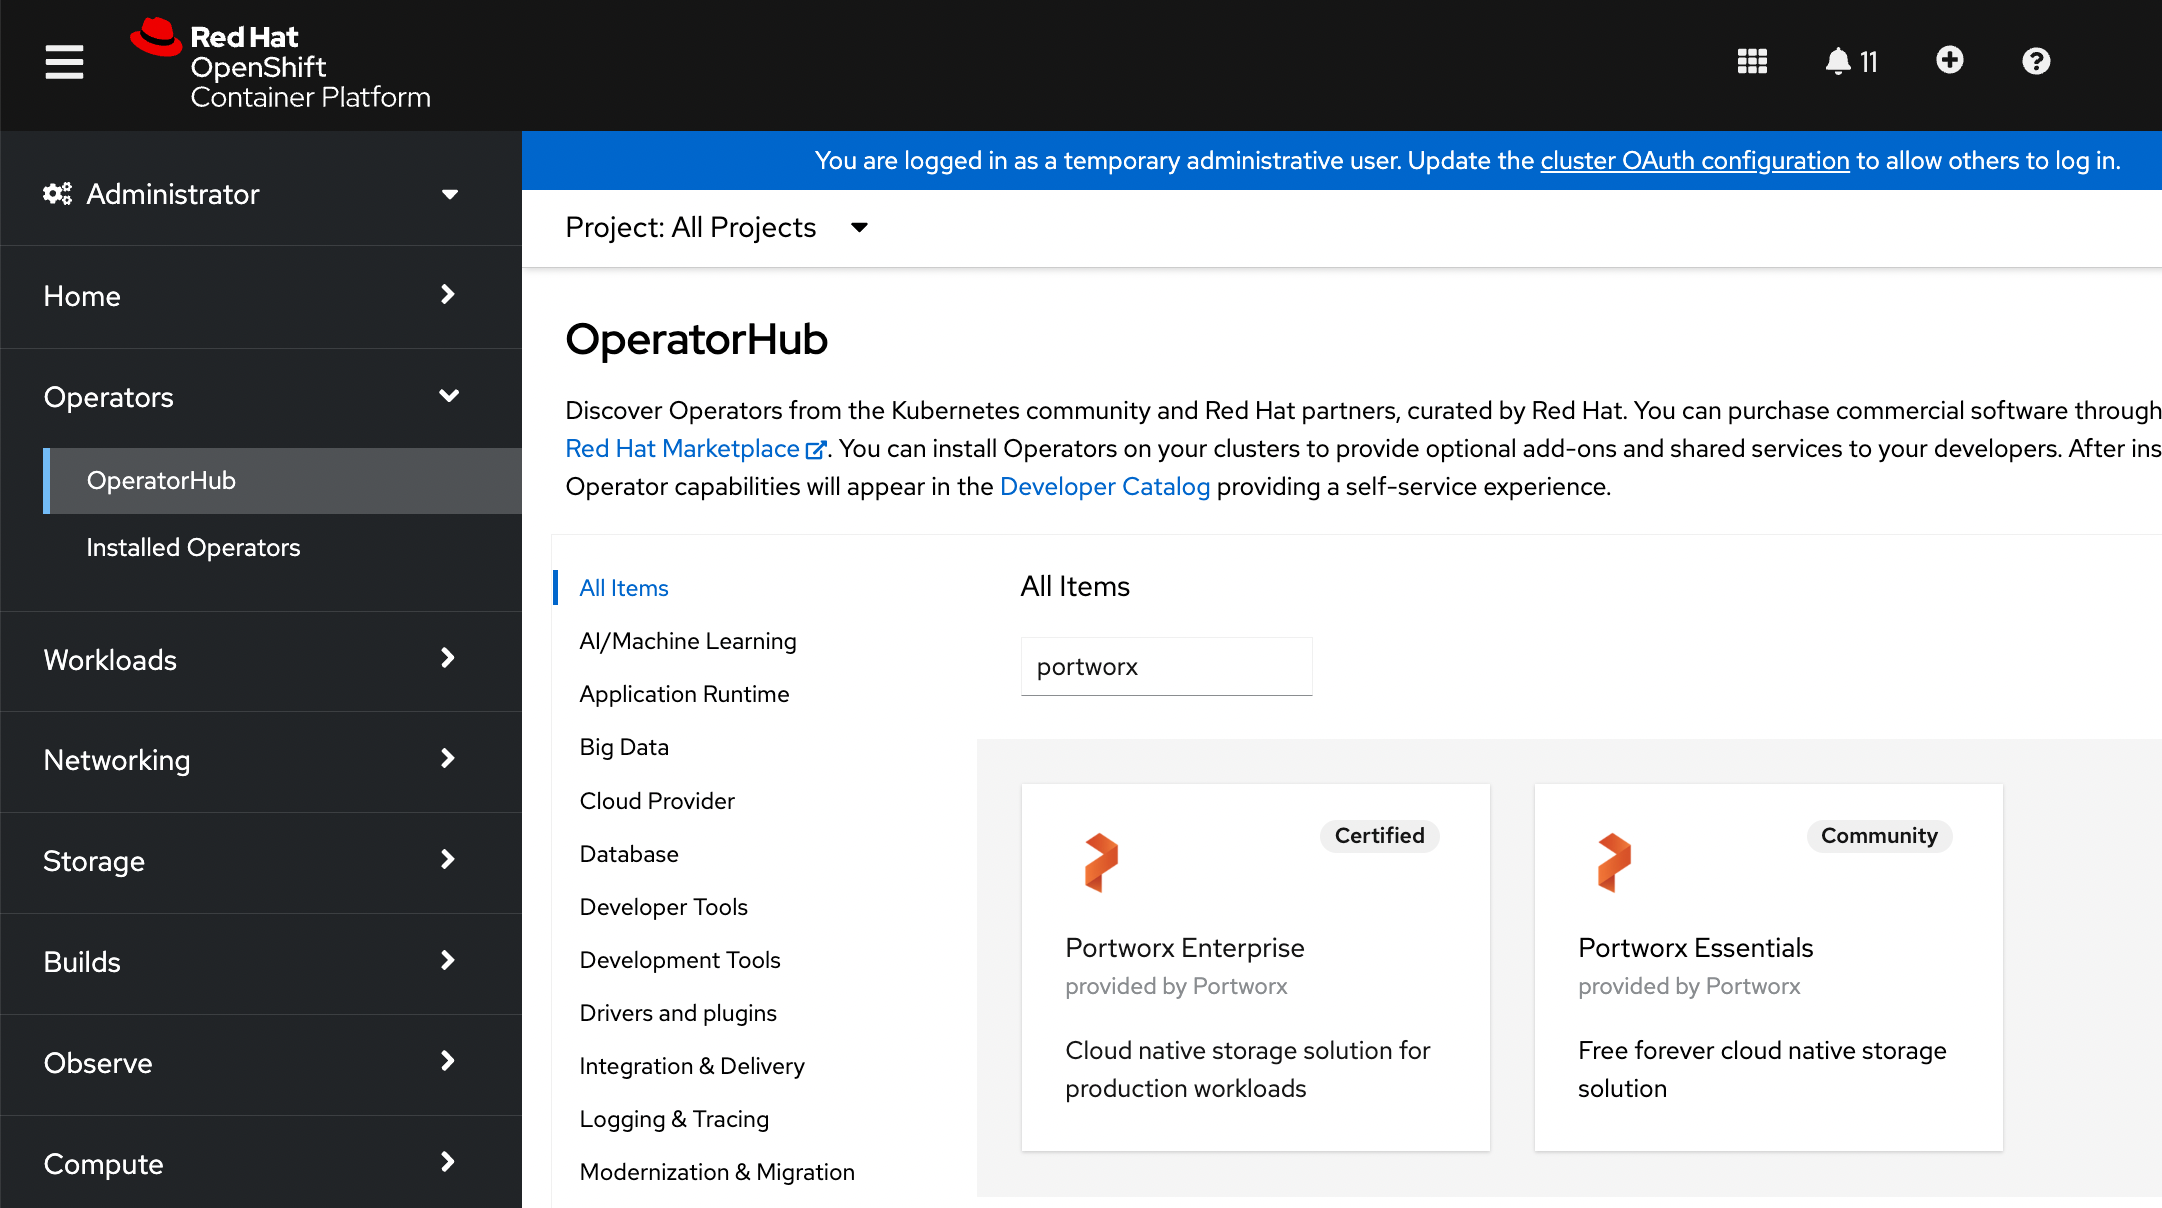Select the Portworx Essentials operator logo

pyautogui.click(x=1613, y=862)
